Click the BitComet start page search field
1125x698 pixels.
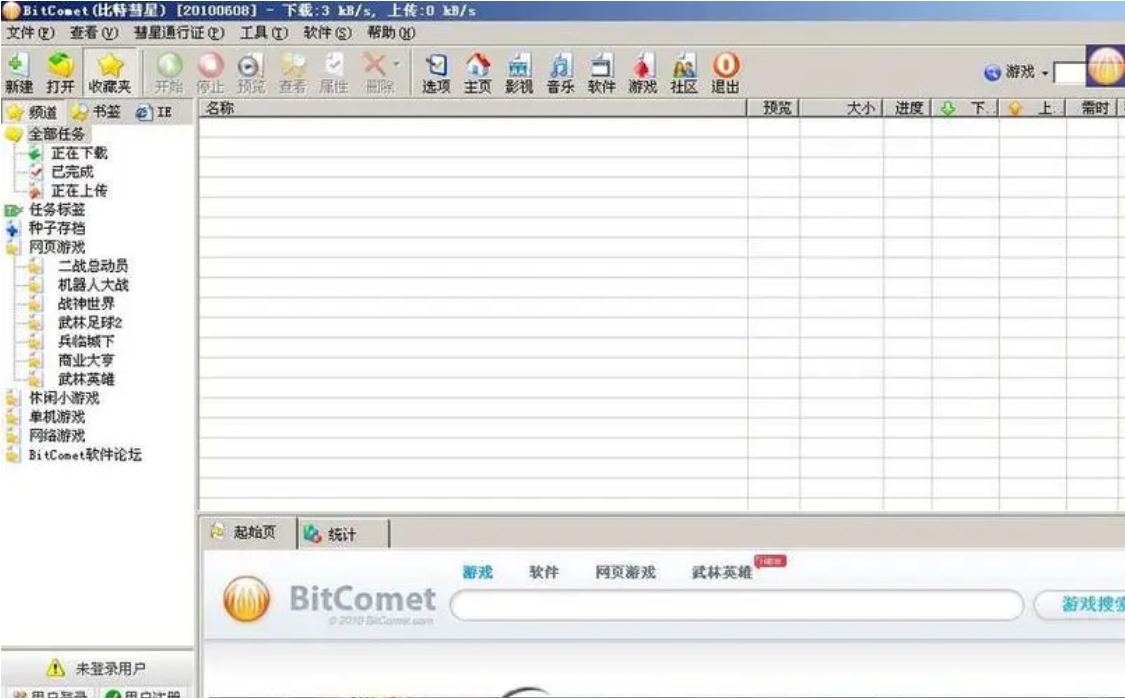[737, 605]
